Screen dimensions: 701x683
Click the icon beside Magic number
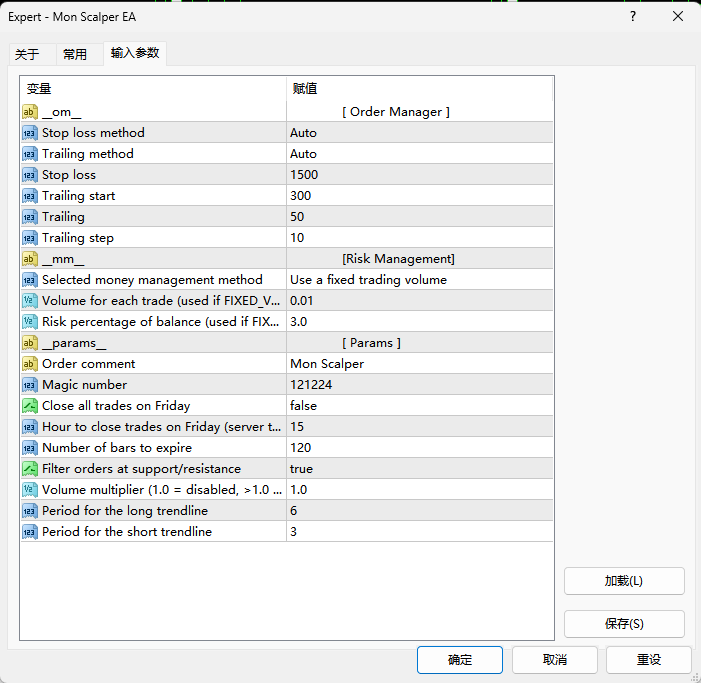point(29,385)
